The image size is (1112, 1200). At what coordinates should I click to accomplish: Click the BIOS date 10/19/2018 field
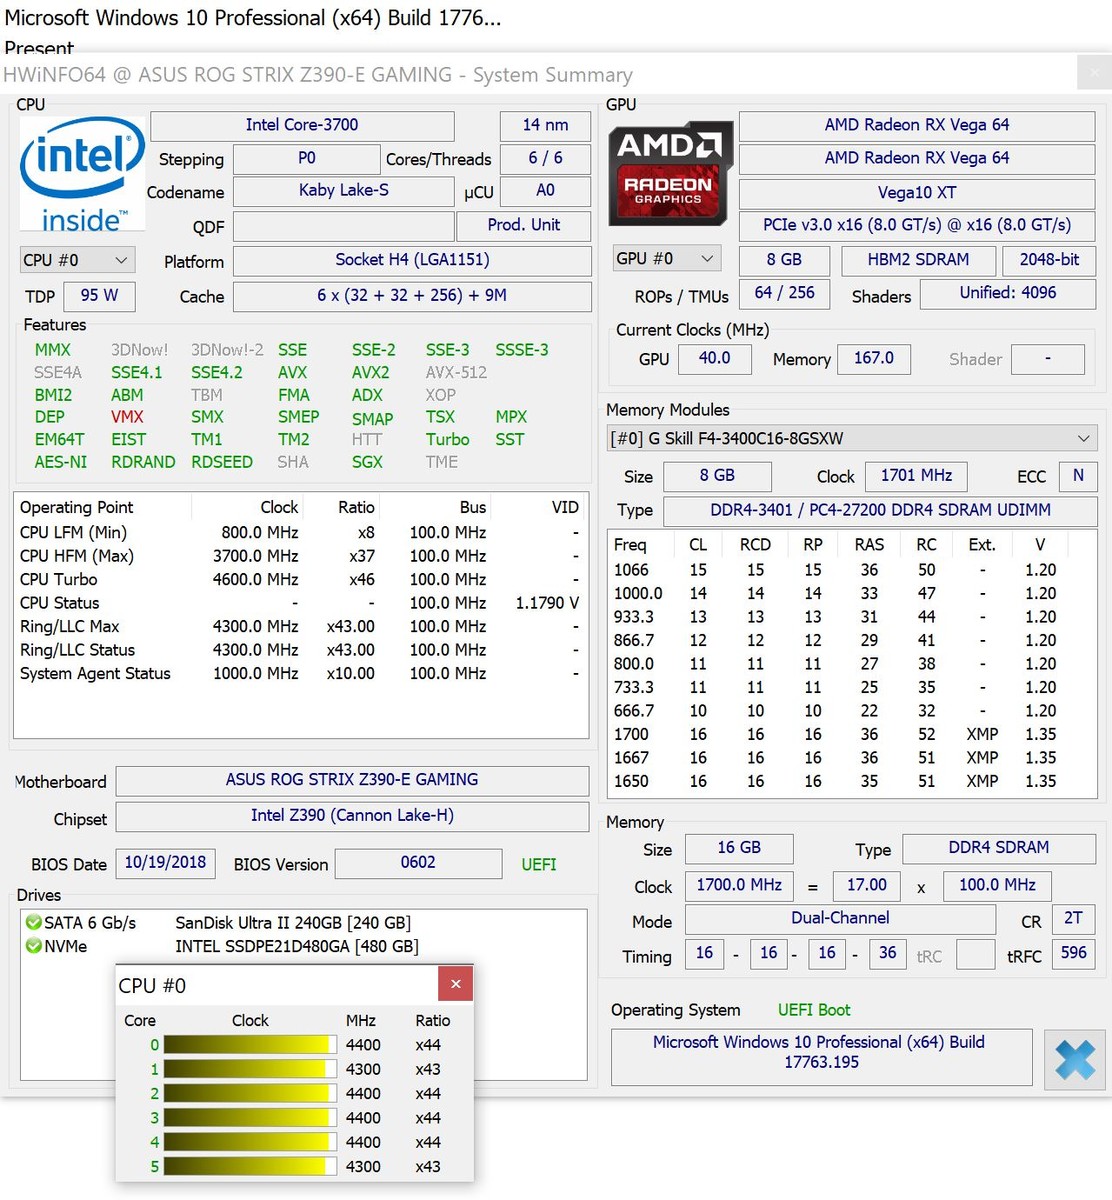coord(165,863)
